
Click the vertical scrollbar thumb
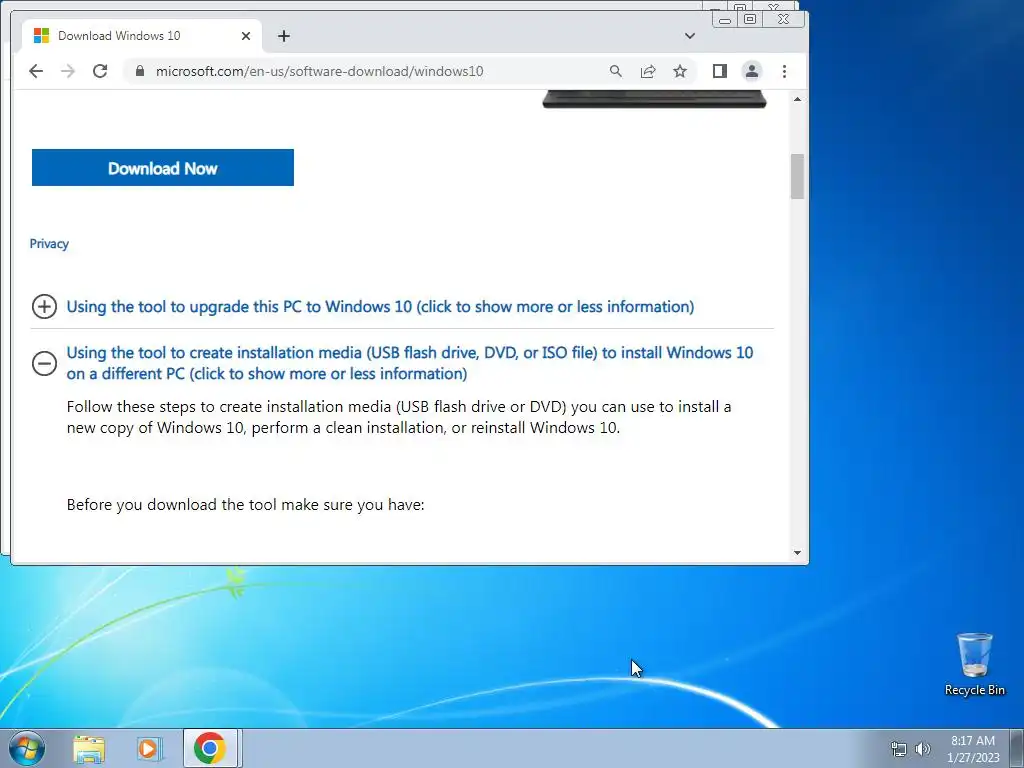click(797, 176)
